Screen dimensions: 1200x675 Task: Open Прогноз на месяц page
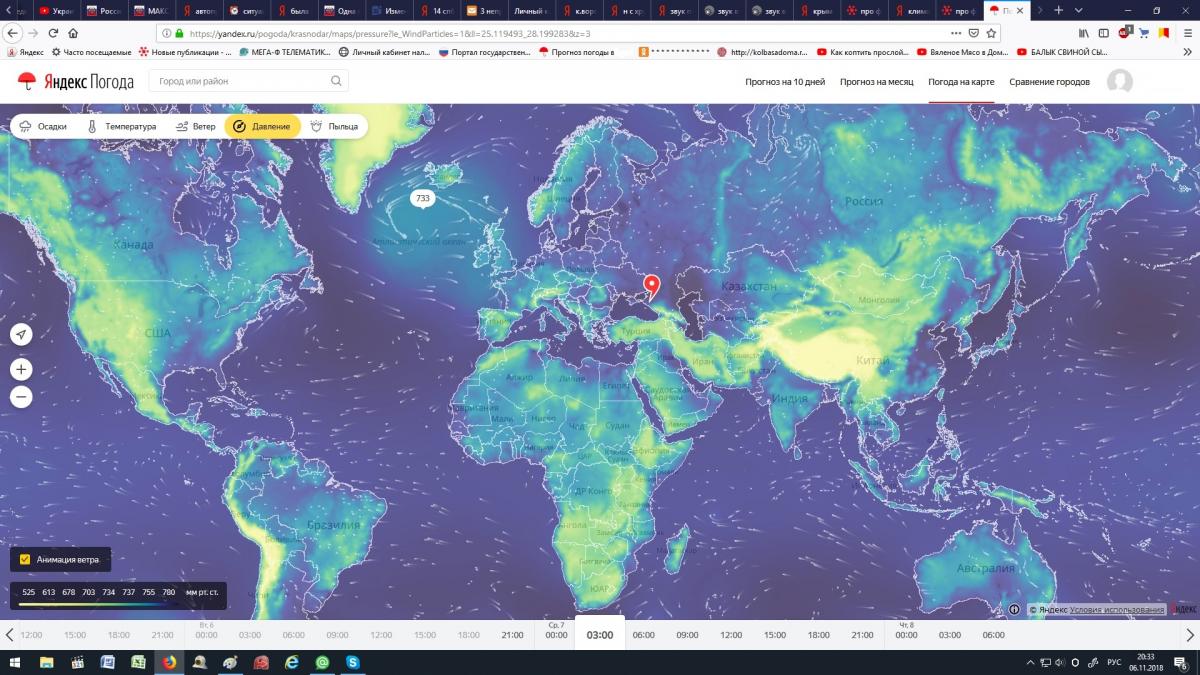[x=877, y=82]
